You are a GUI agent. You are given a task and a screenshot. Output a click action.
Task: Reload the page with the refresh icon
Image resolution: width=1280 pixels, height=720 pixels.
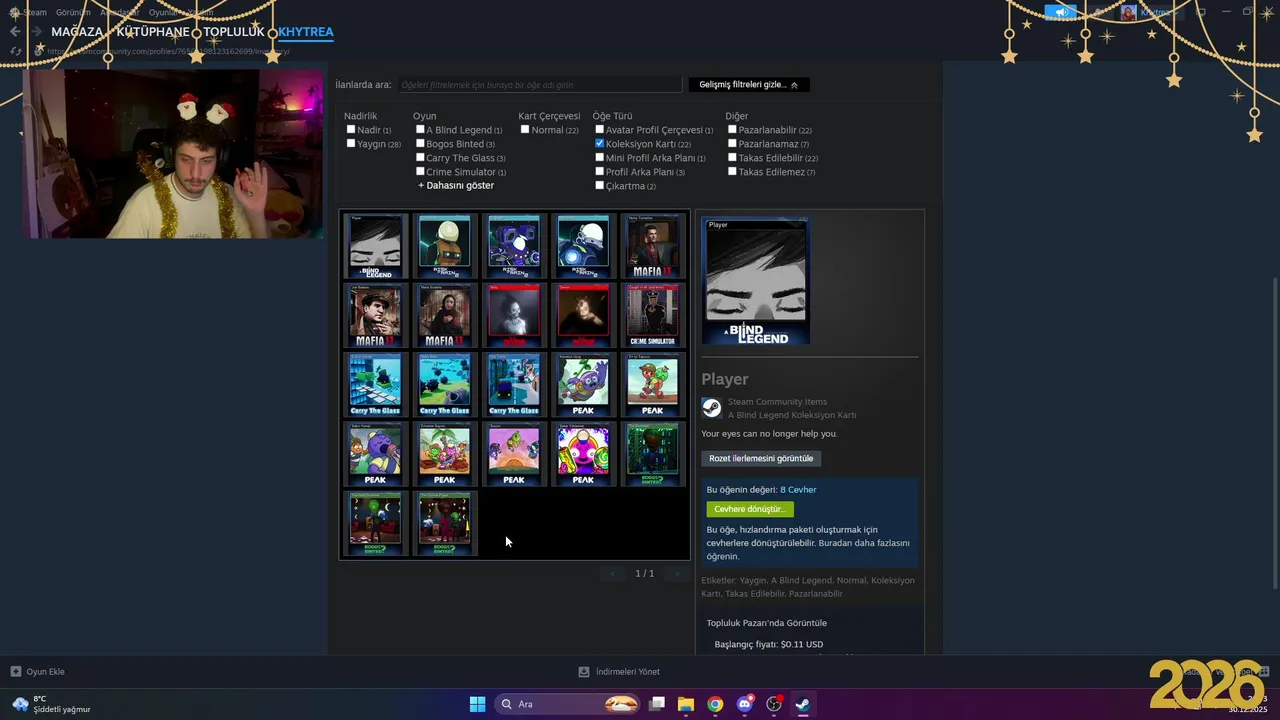pos(16,51)
